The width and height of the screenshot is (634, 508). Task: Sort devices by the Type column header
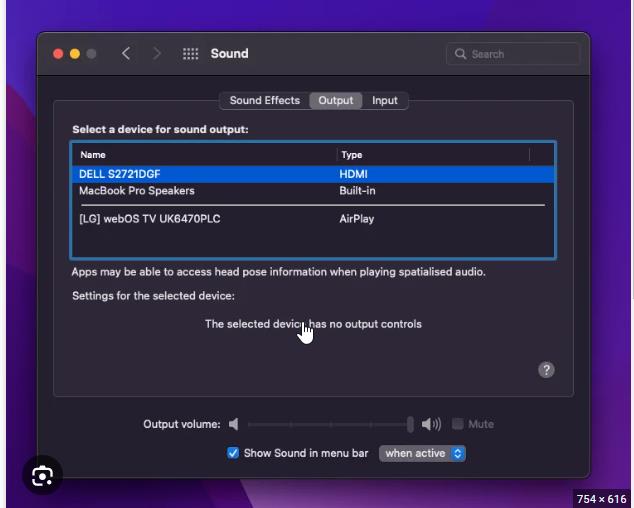pyautogui.click(x=433, y=155)
